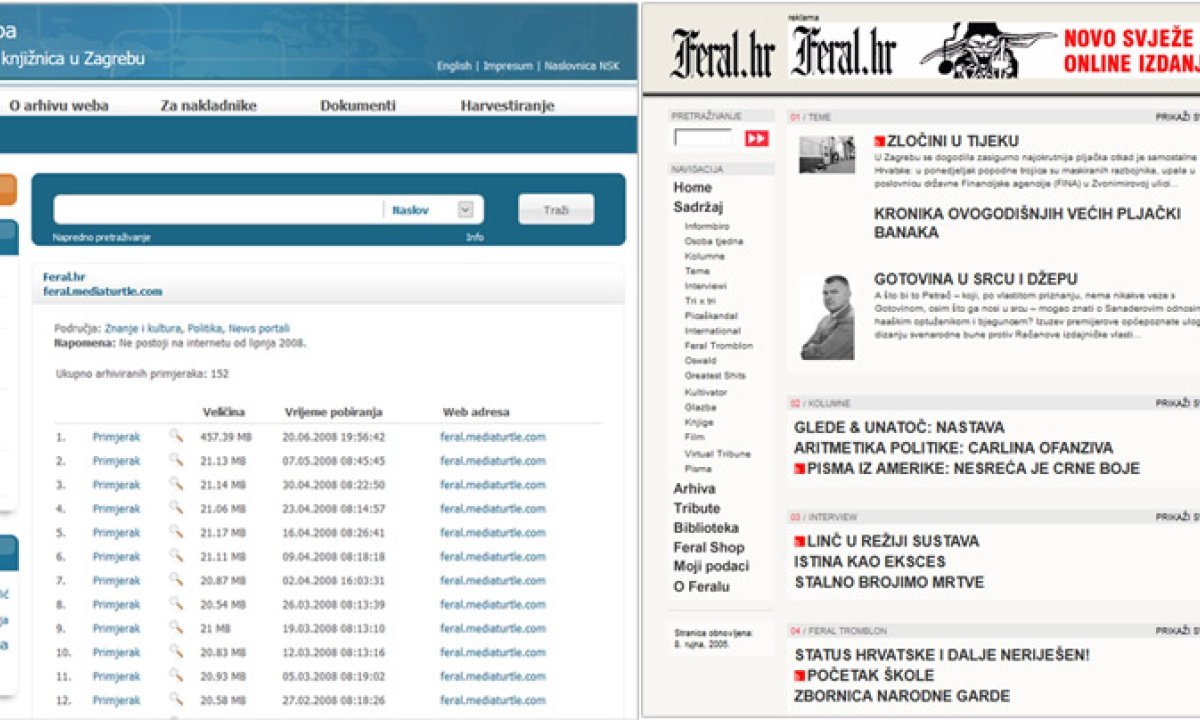Switch language via the English link
Viewport: 1200px width, 720px height.
click(x=454, y=66)
